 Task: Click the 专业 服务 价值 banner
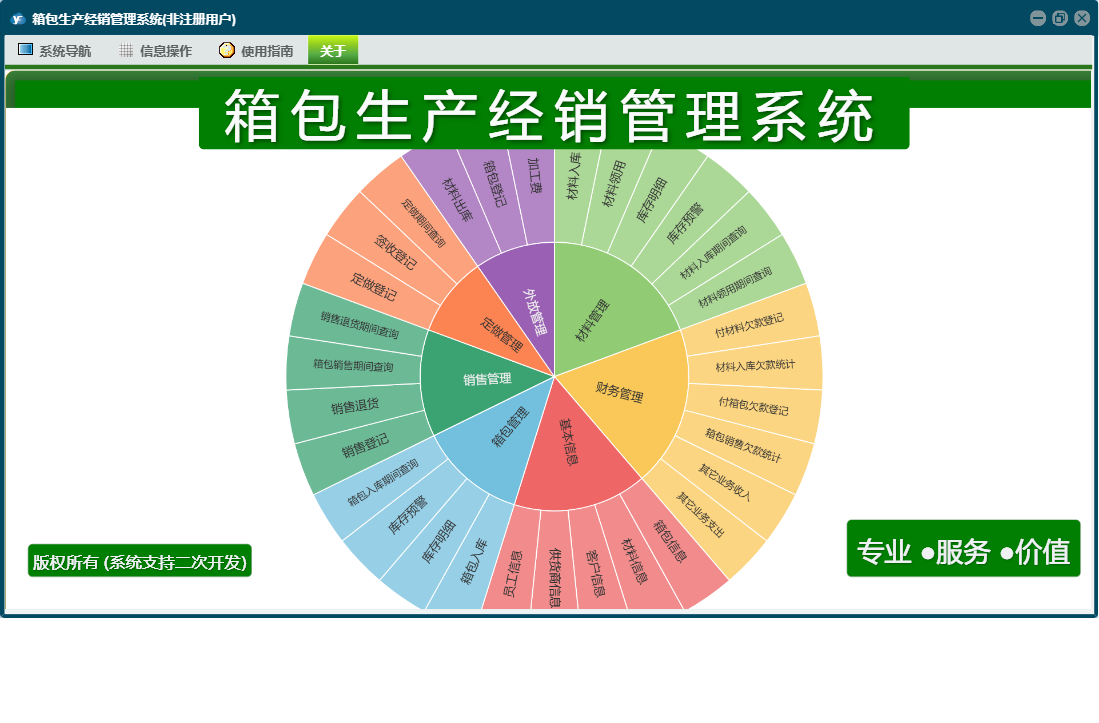[963, 549]
